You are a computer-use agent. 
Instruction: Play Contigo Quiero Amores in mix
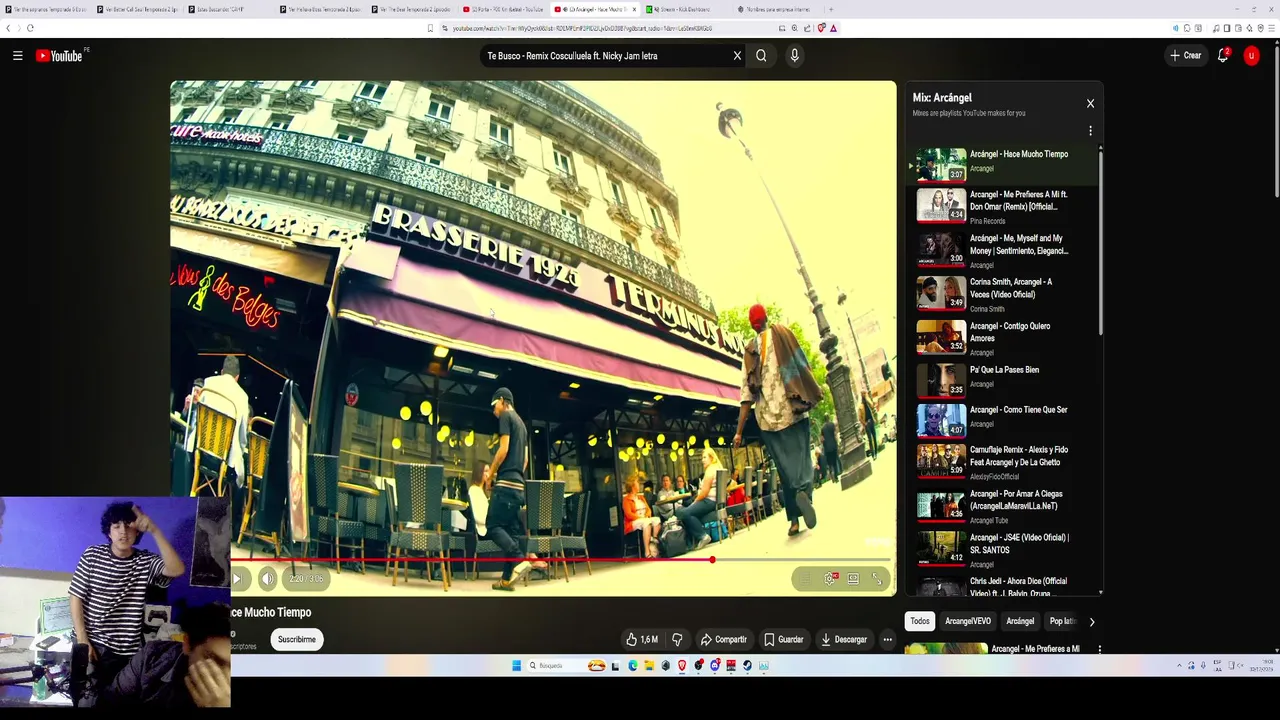(1004, 337)
